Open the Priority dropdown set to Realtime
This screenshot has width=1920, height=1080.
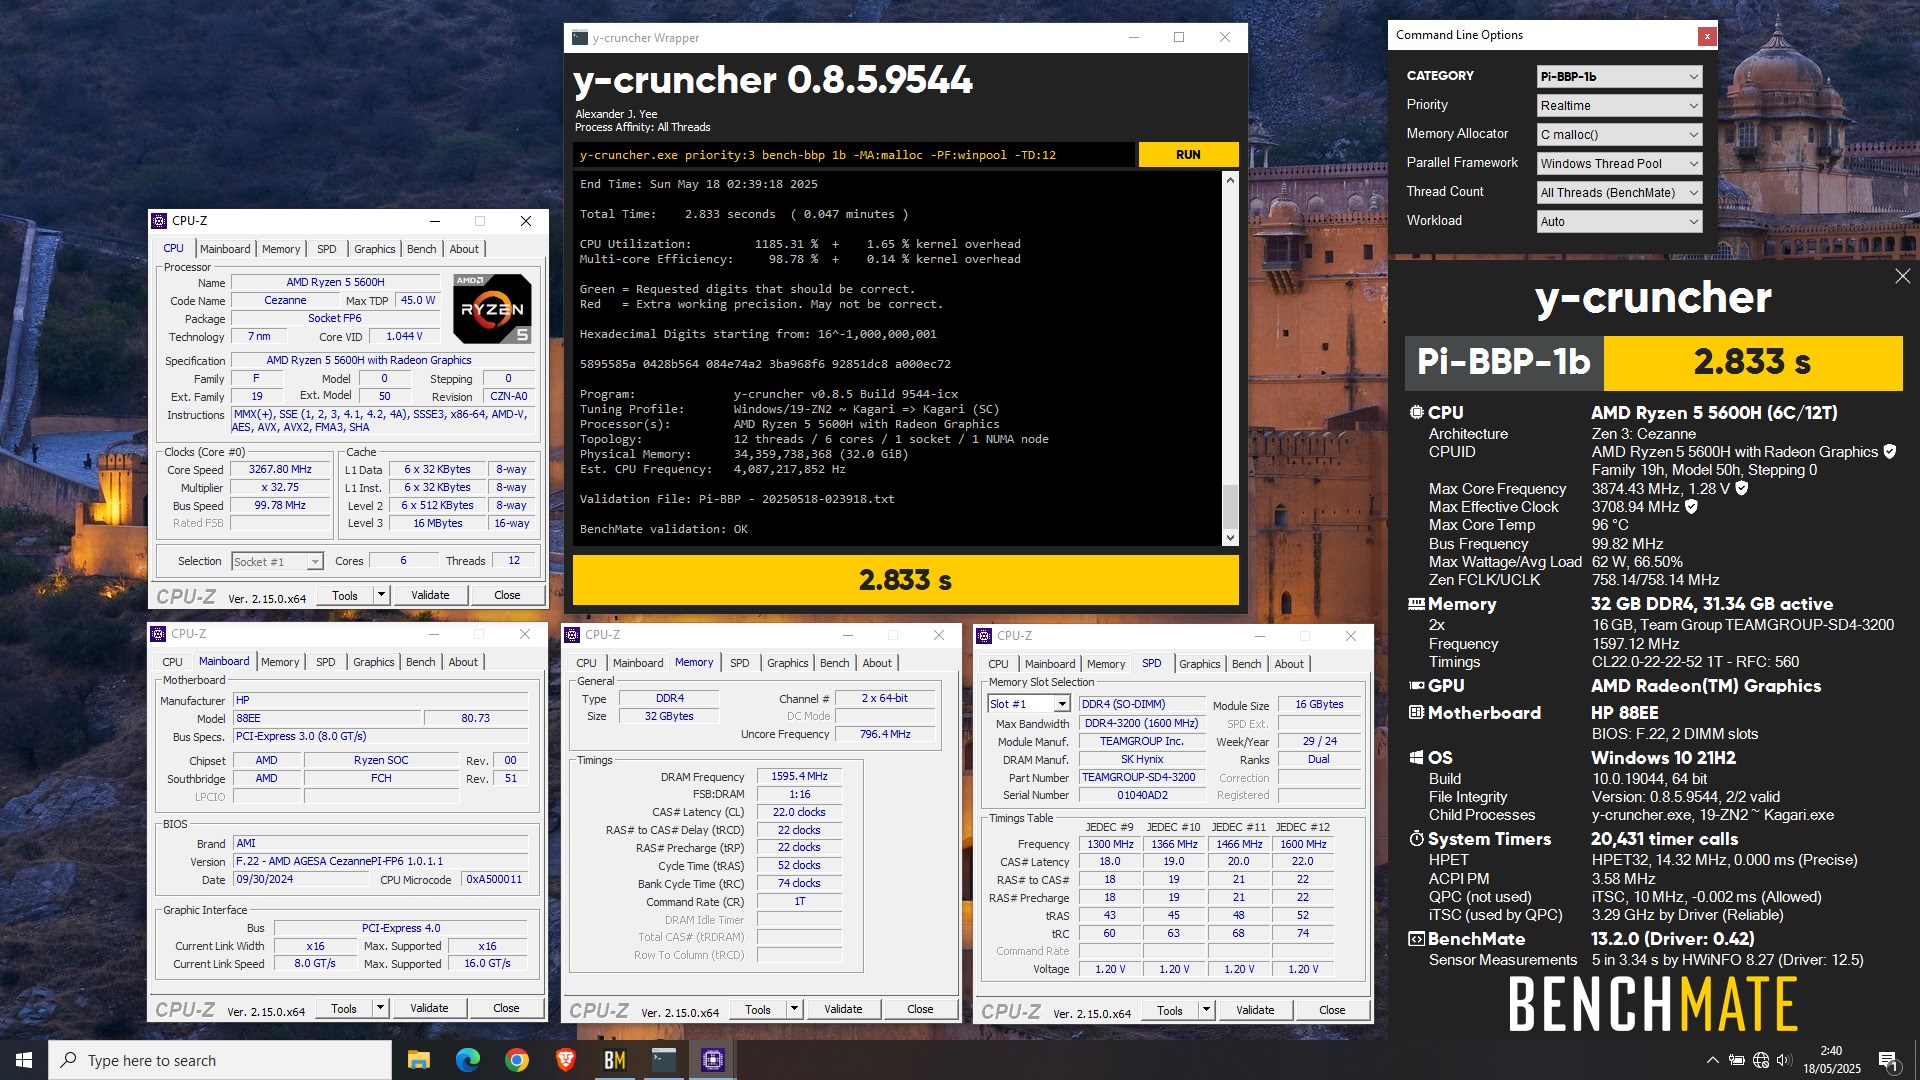click(x=1619, y=106)
